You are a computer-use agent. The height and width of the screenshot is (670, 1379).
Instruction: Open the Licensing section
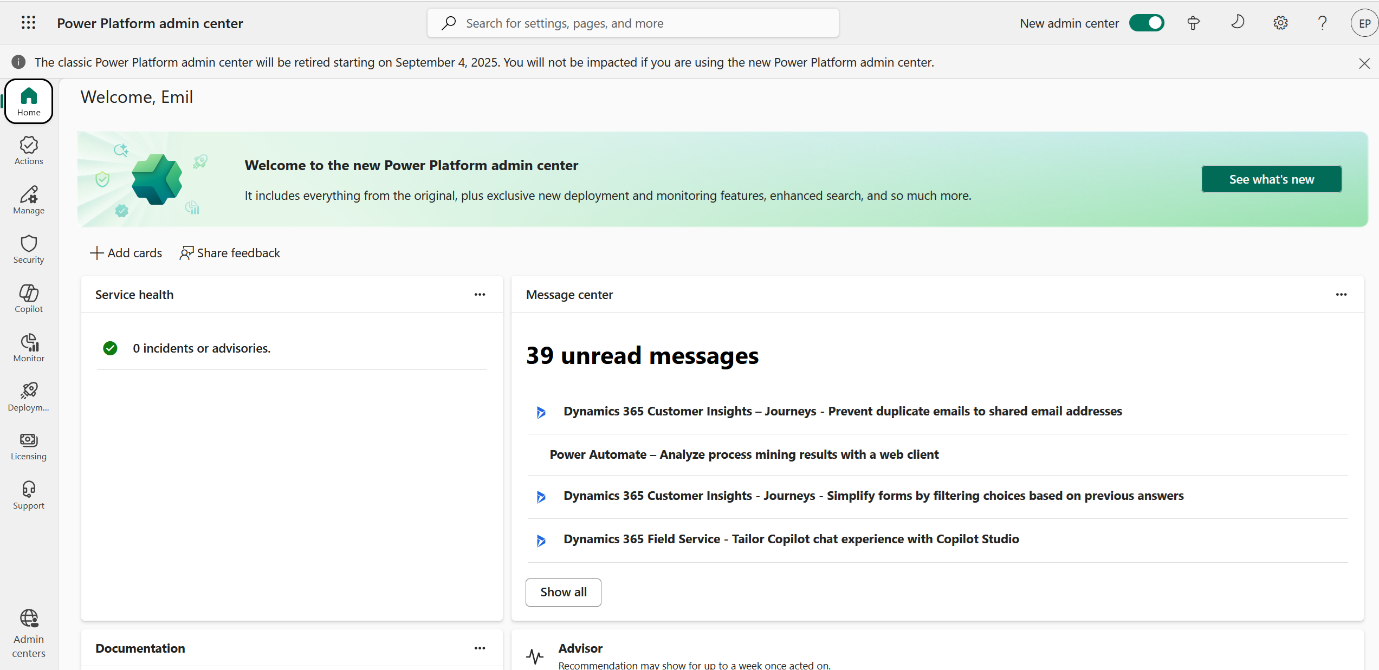[x=29, y=446]
